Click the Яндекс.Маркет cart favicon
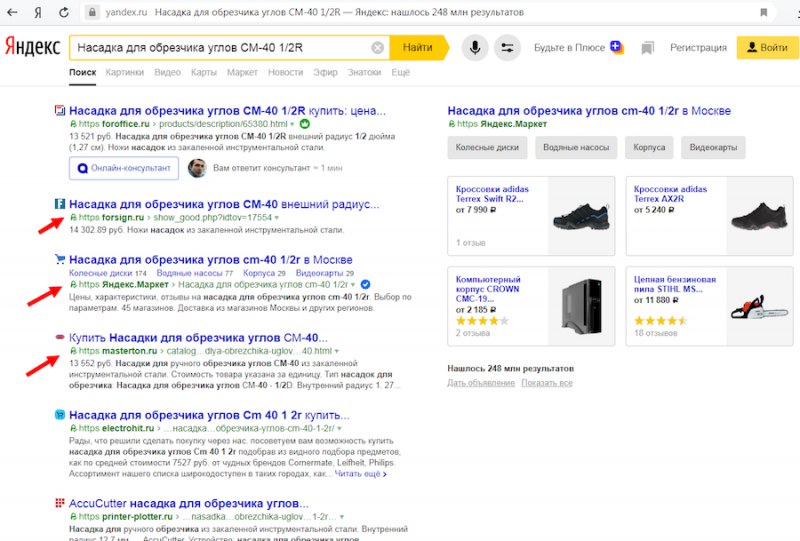 click(x=60, y=259)
